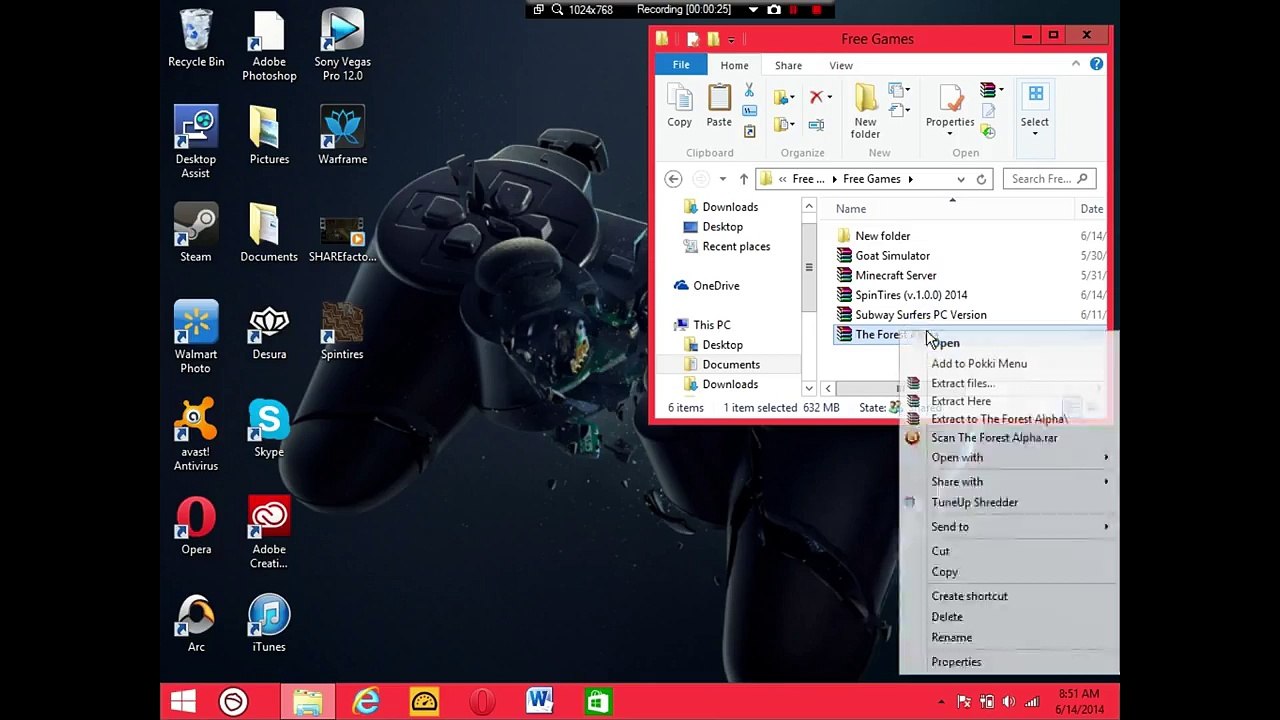Screen dimensions: 1280x720
Task: Open Adobe Photoshop desktop shortcut
Action: coord(269,46)
